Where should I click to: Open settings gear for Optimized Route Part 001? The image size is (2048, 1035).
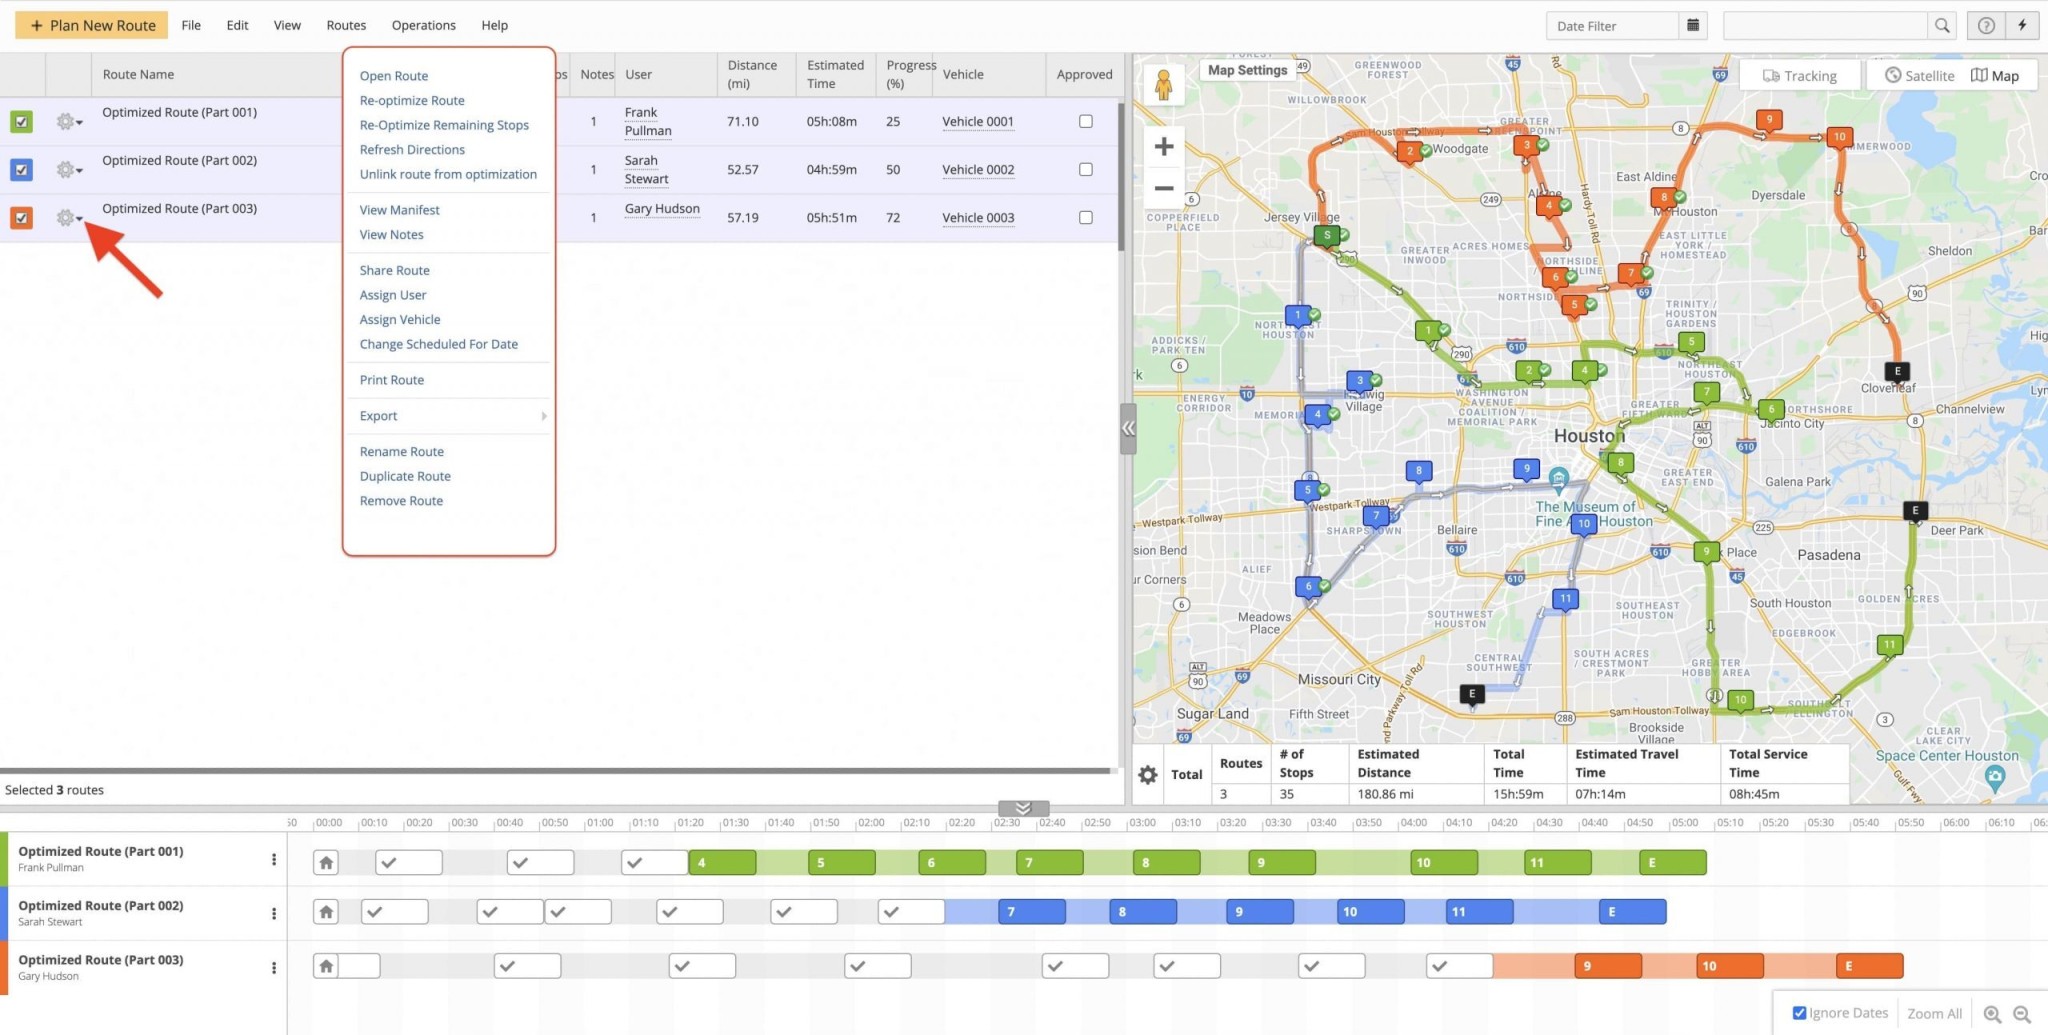(x=64, y=121)
